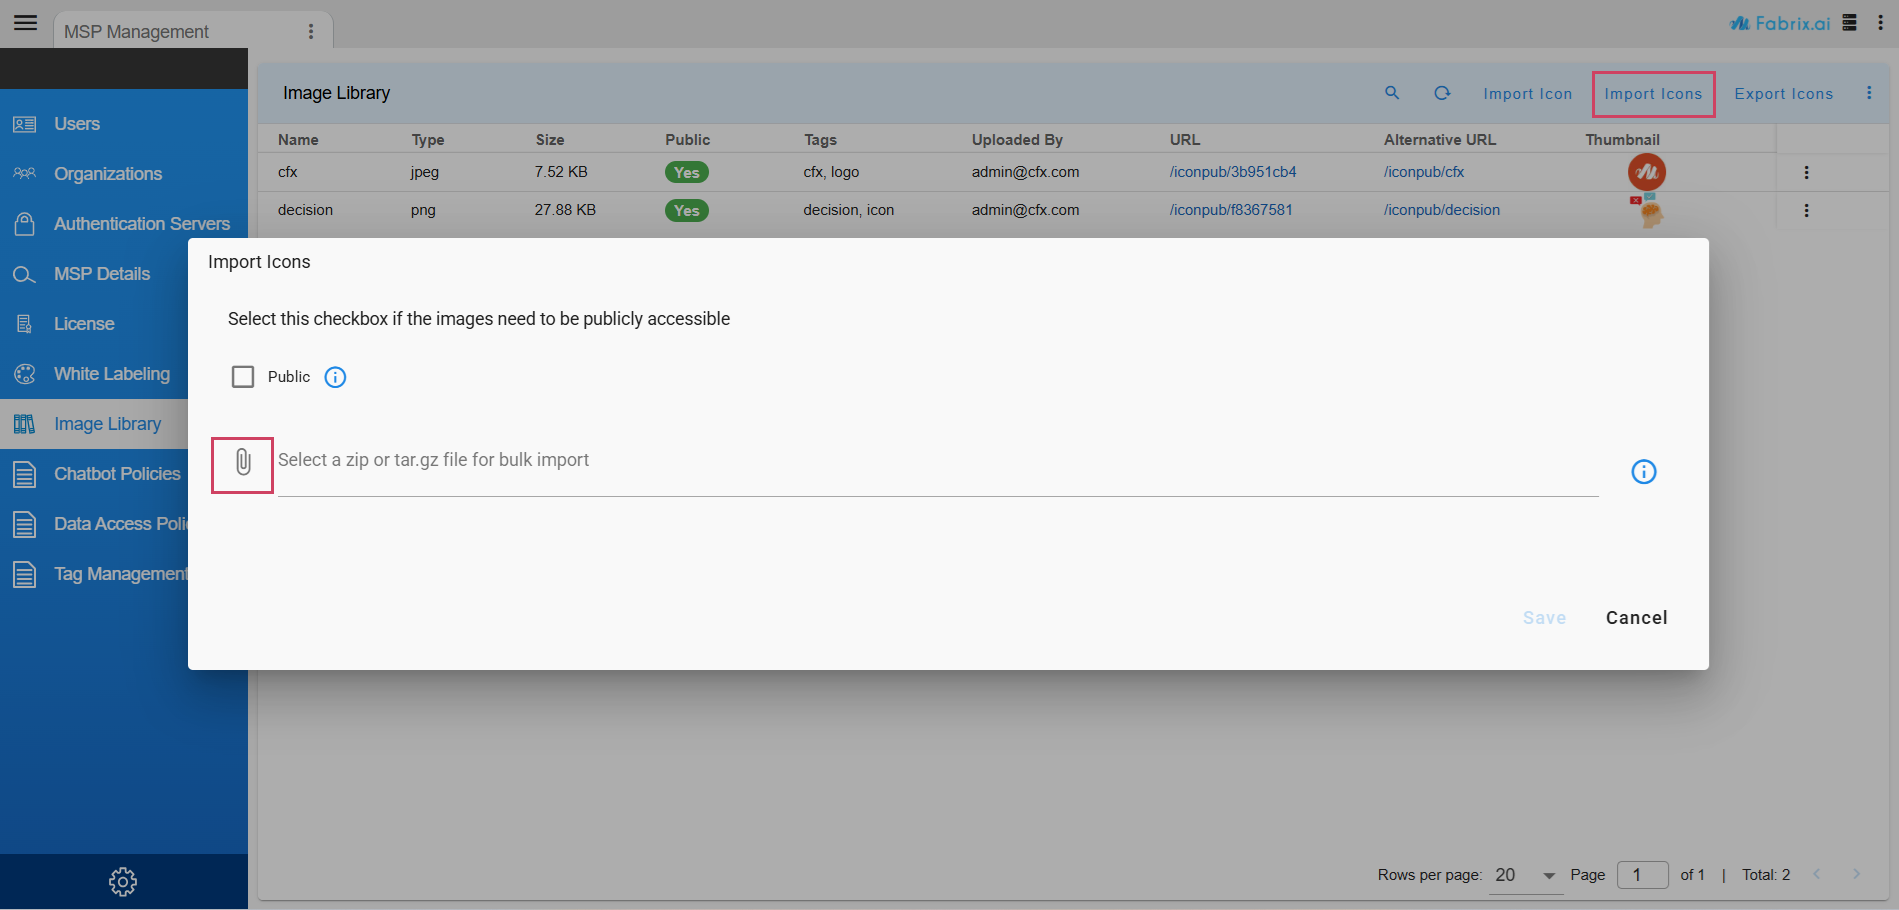Enable the Public checkbox
Screen dimensions: 1899x910
pyautogui.click(x=243, y=377)
